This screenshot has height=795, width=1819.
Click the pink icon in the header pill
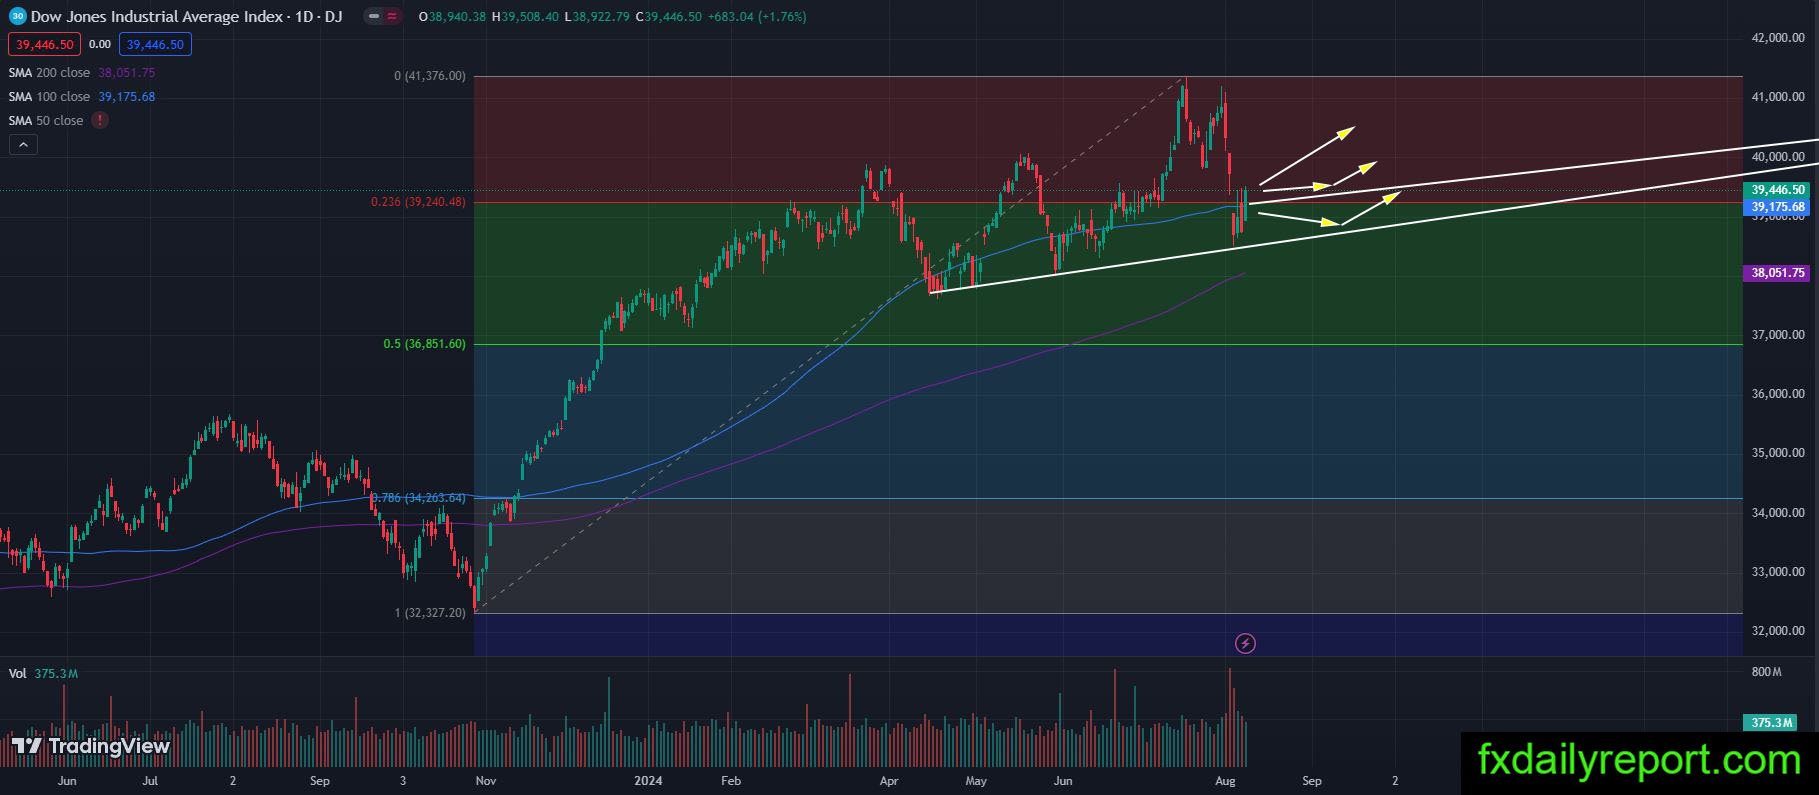pyautogui.click(x=391, y=17)
